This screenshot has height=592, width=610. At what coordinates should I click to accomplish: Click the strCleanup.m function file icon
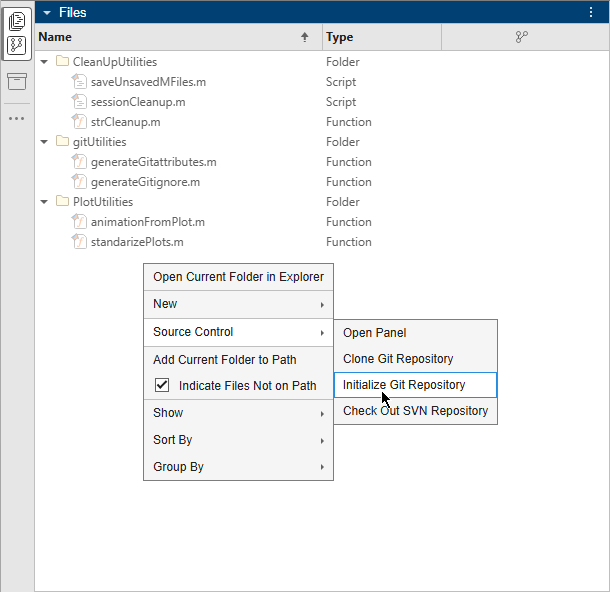tap(79, 121)
